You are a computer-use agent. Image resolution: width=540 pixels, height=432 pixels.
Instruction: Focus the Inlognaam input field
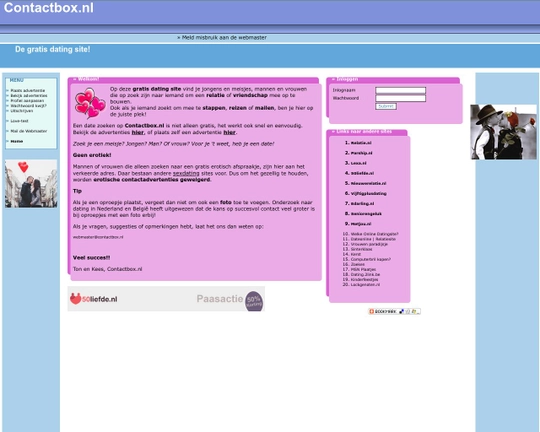click(400, 90)
